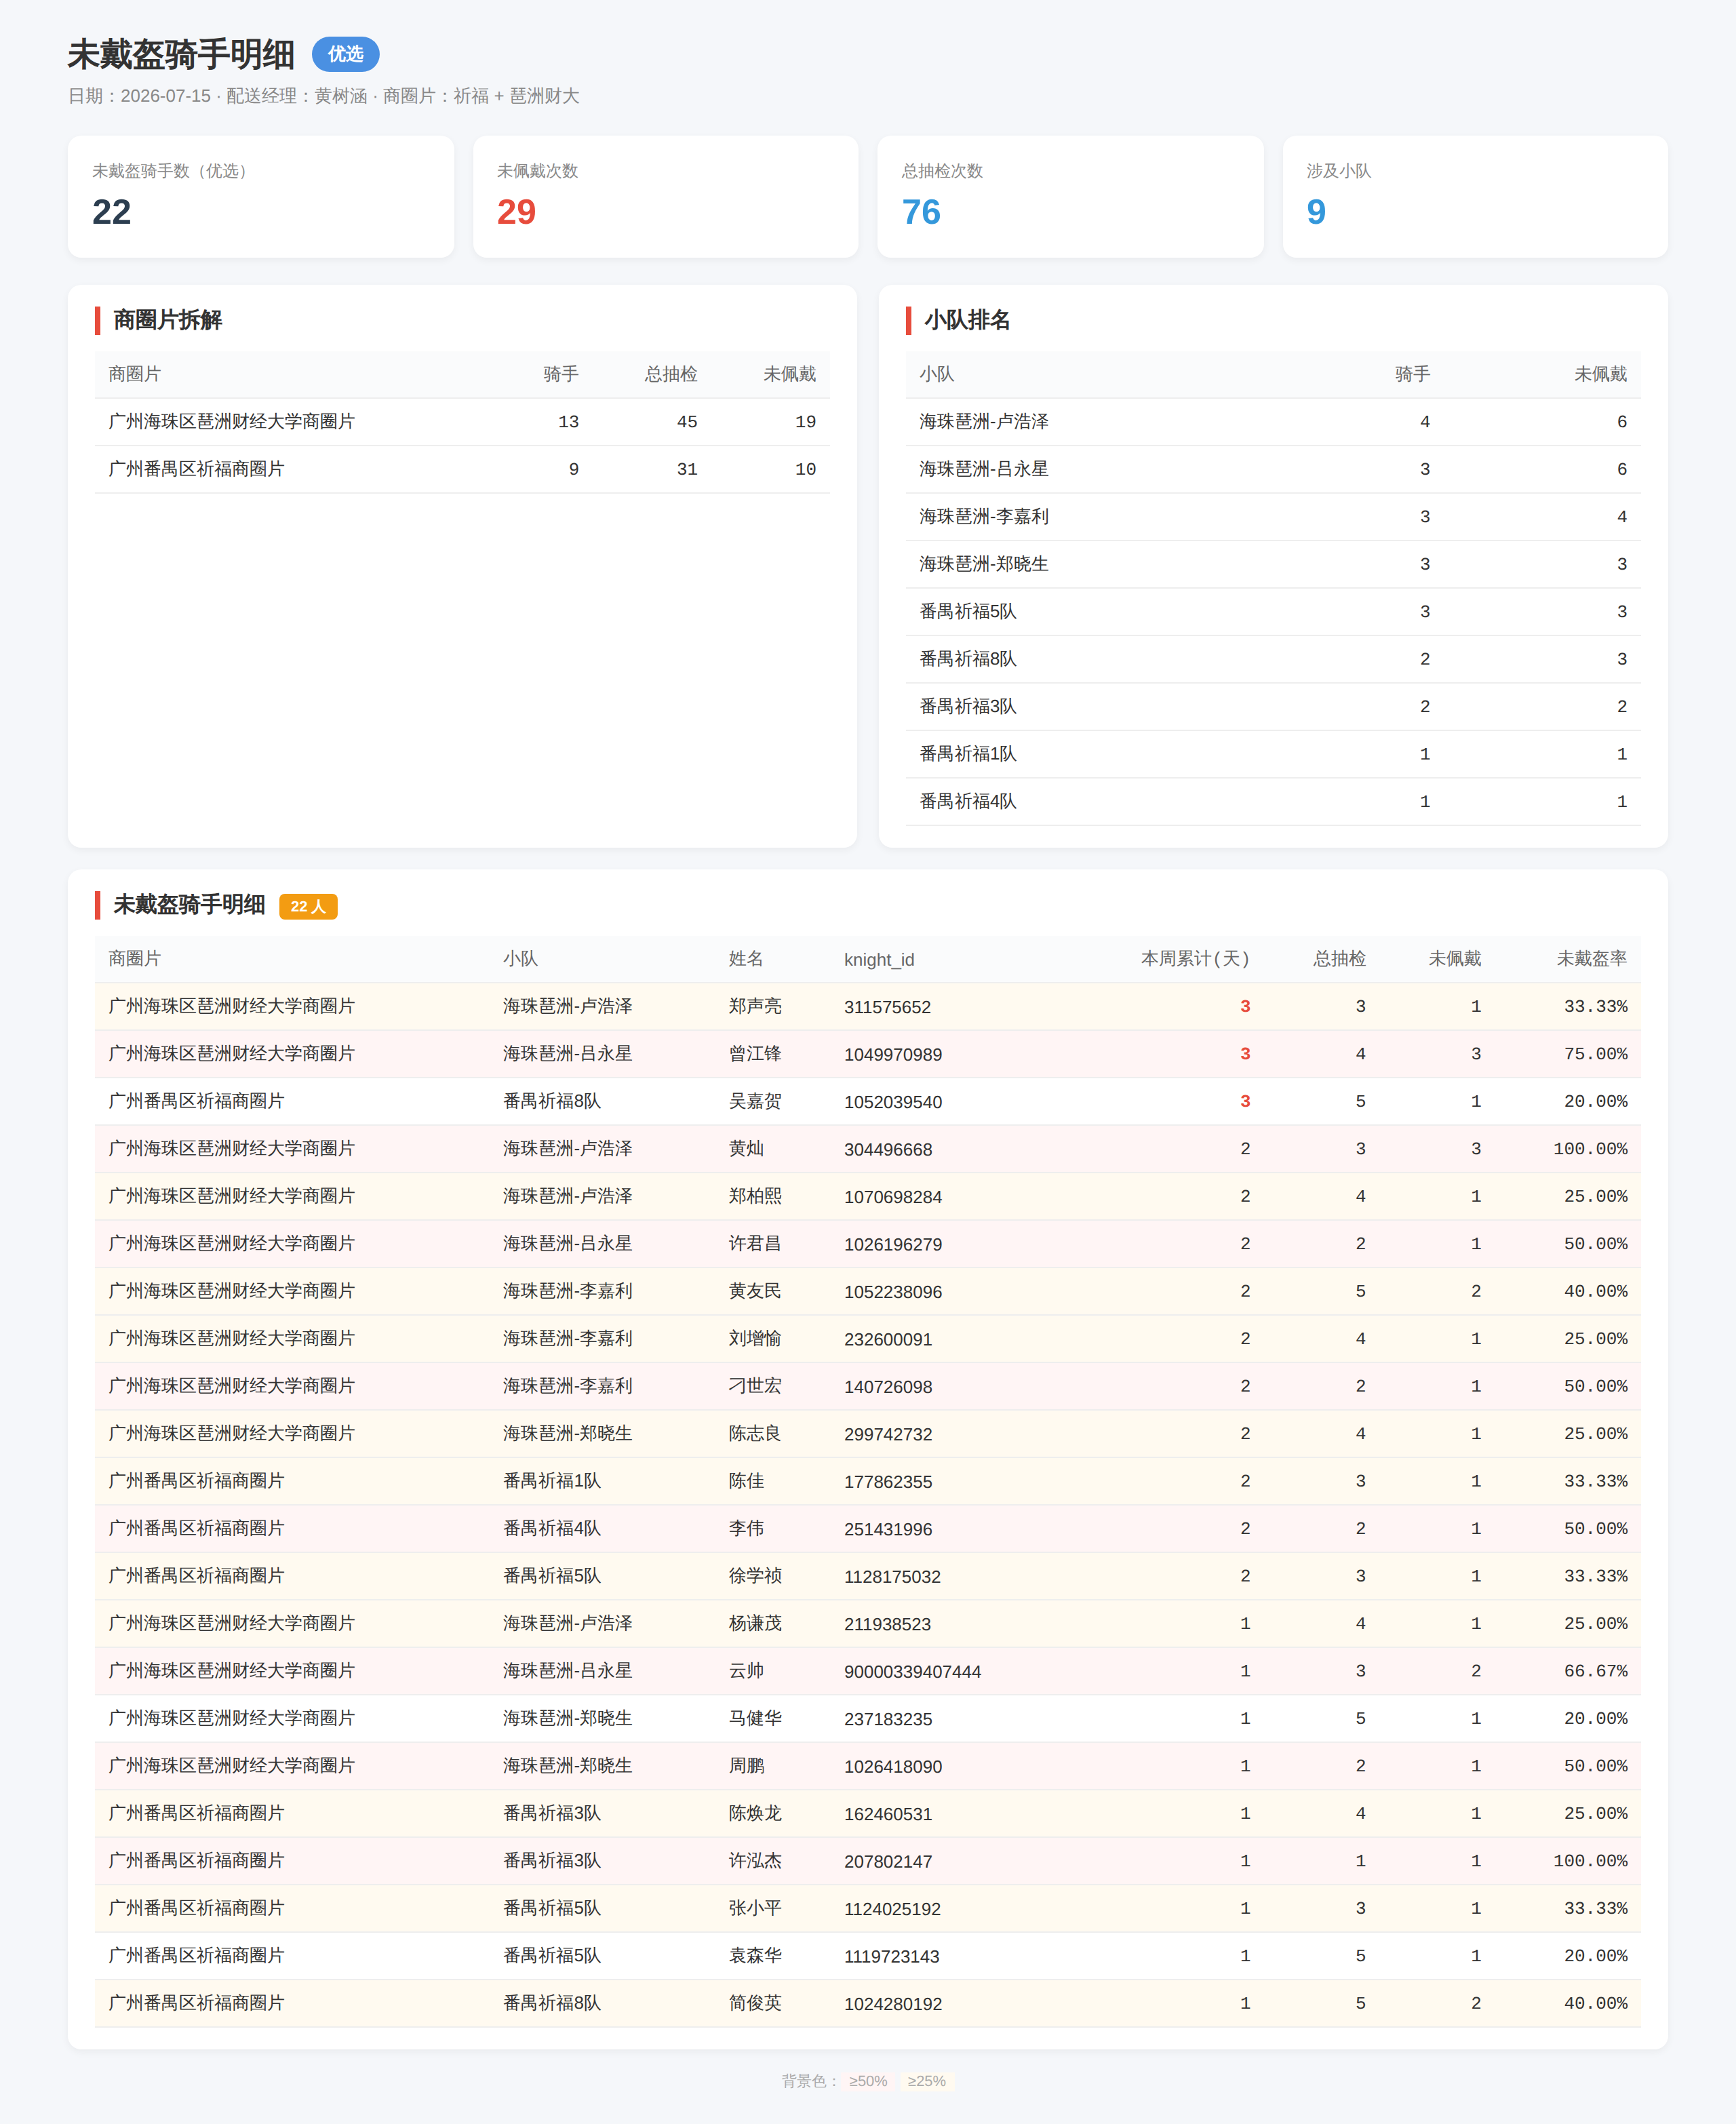Click the ≥25% legend swatch
The image size is (1736, 2124).
click(926, 2081)
